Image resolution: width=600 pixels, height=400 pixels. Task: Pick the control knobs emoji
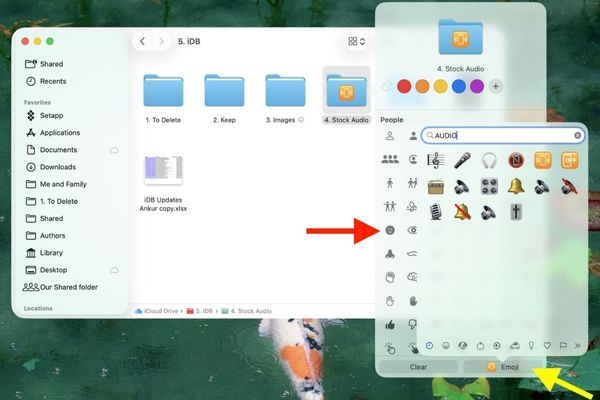click(489, 186)
